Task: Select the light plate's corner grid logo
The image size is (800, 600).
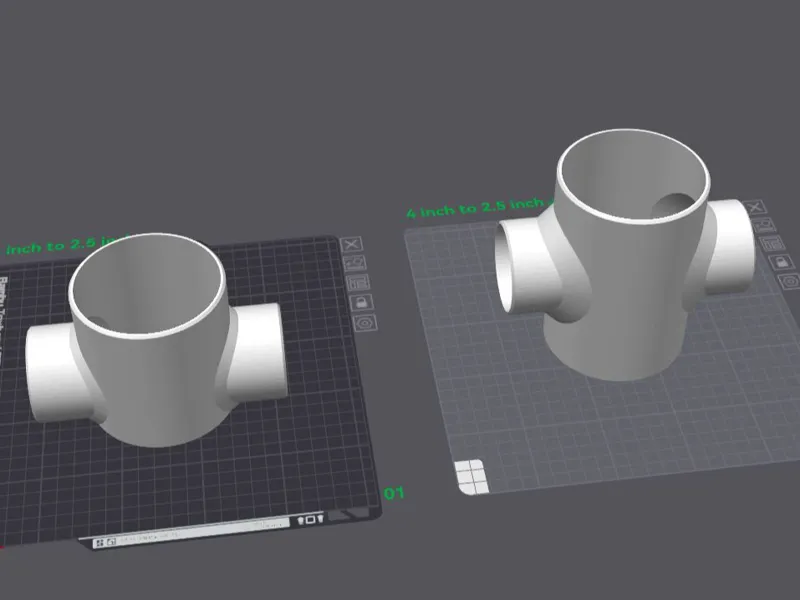Action: [471, 477]
